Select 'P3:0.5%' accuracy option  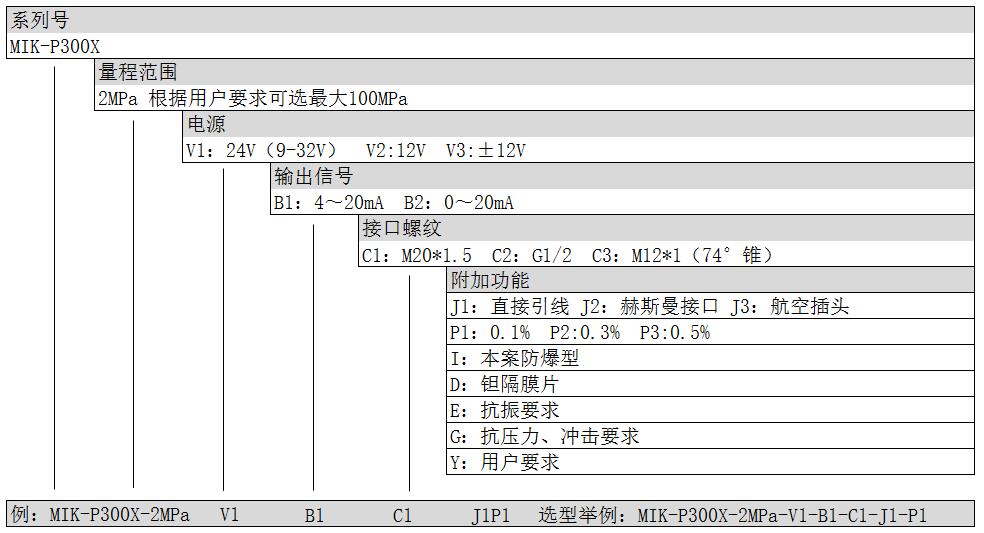coord(675,333)
